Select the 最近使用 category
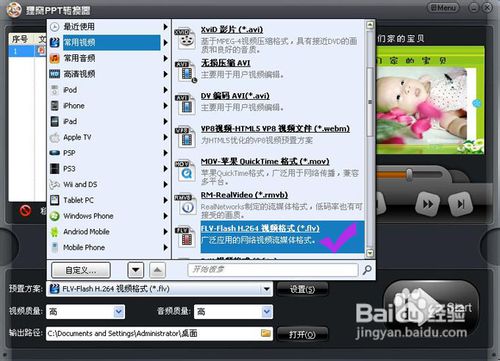Image resolution: width=500 pixels, height=361 pixels. 109,27
